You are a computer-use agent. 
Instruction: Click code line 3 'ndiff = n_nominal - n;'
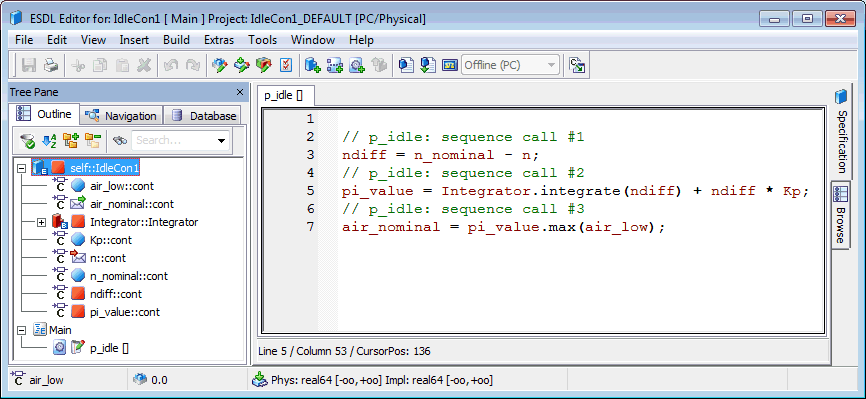click(440, 155)
